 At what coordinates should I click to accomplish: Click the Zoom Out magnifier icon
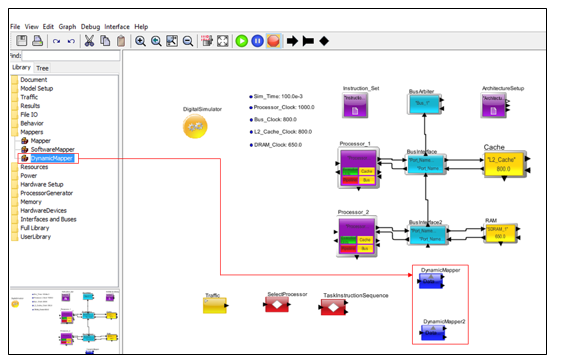click(187, 41)
